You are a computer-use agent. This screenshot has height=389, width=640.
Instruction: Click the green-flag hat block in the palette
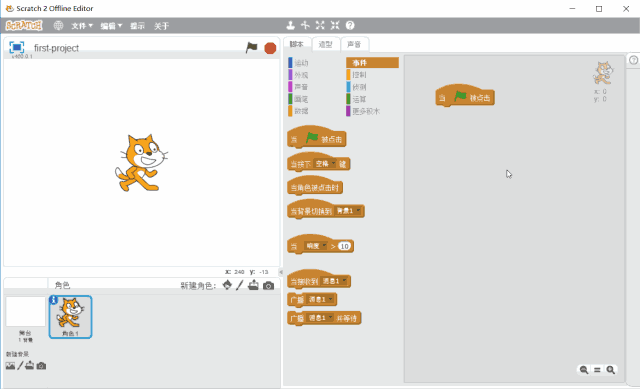click(x=317, y=138)
